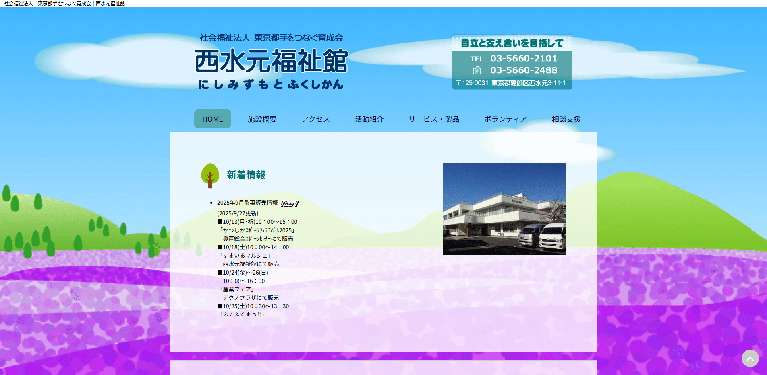Image resolution: width=767 pixels, height=375 pixels.
Task: Click the 西水元福祉館 site logo title
Action: 271,62
